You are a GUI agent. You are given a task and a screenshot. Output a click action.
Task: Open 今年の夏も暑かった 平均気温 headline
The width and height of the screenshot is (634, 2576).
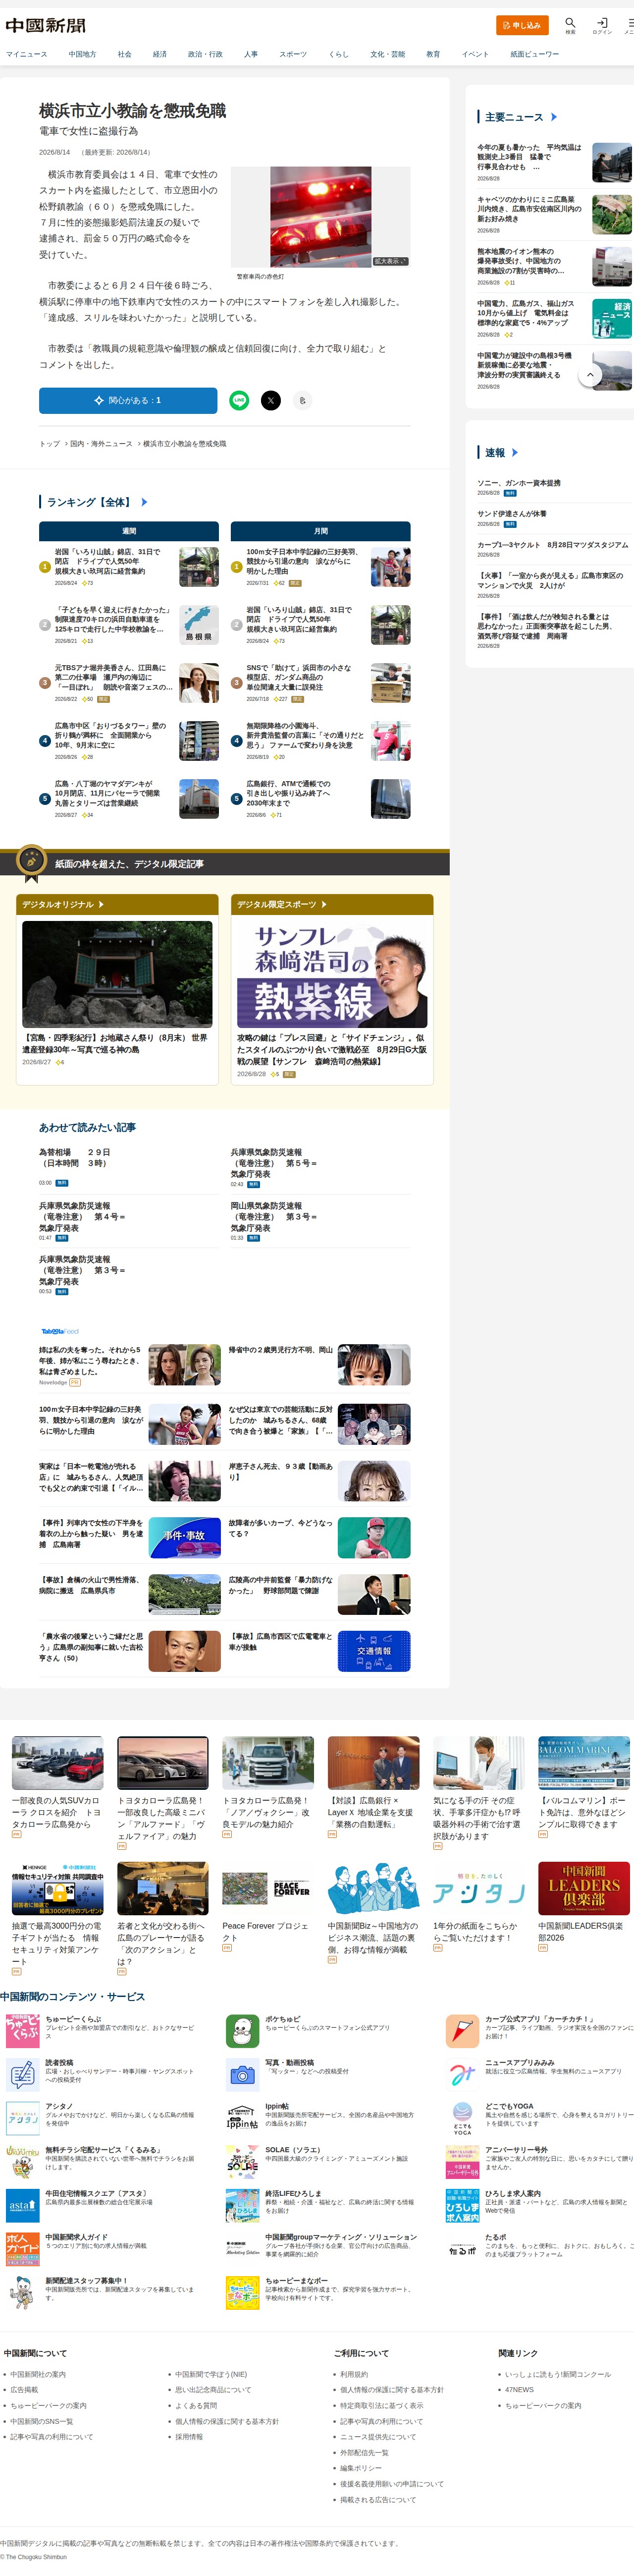529,157
